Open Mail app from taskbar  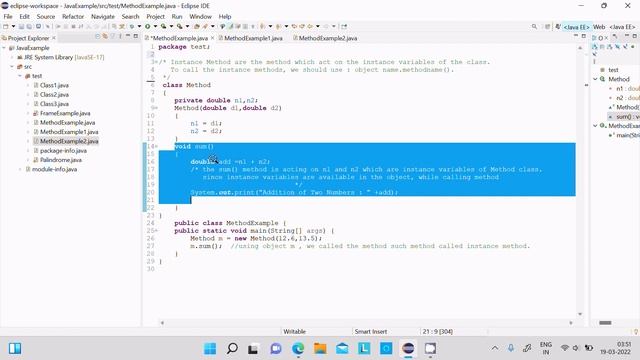click(x=342, y=349)
